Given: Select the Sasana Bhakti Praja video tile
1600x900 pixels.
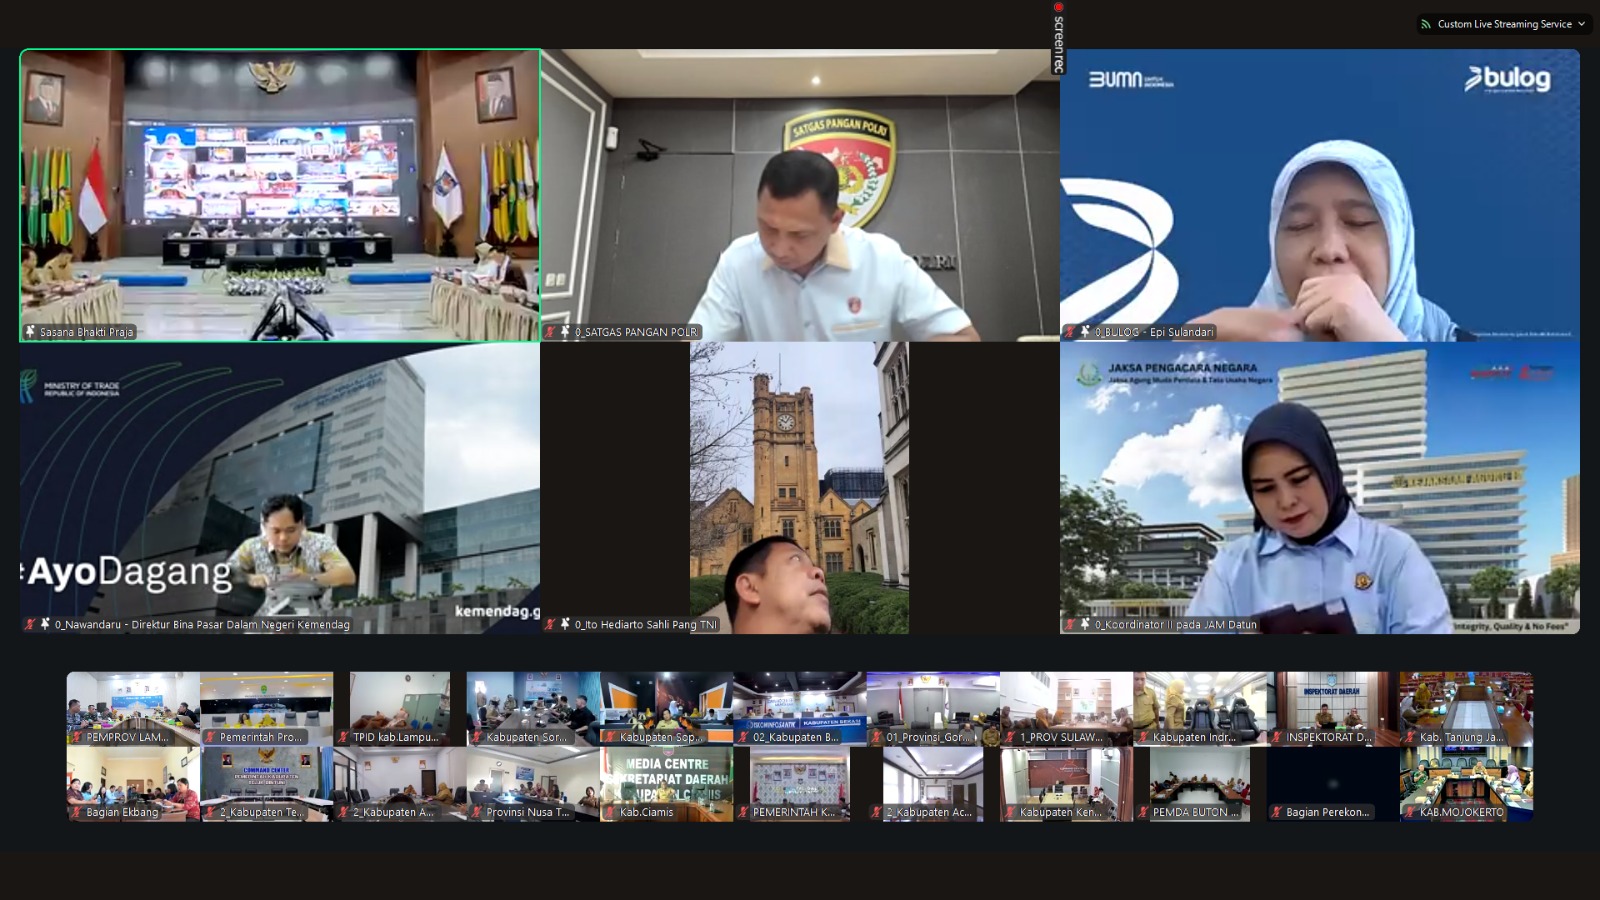Looking at the screenshot, I should 280,195.
